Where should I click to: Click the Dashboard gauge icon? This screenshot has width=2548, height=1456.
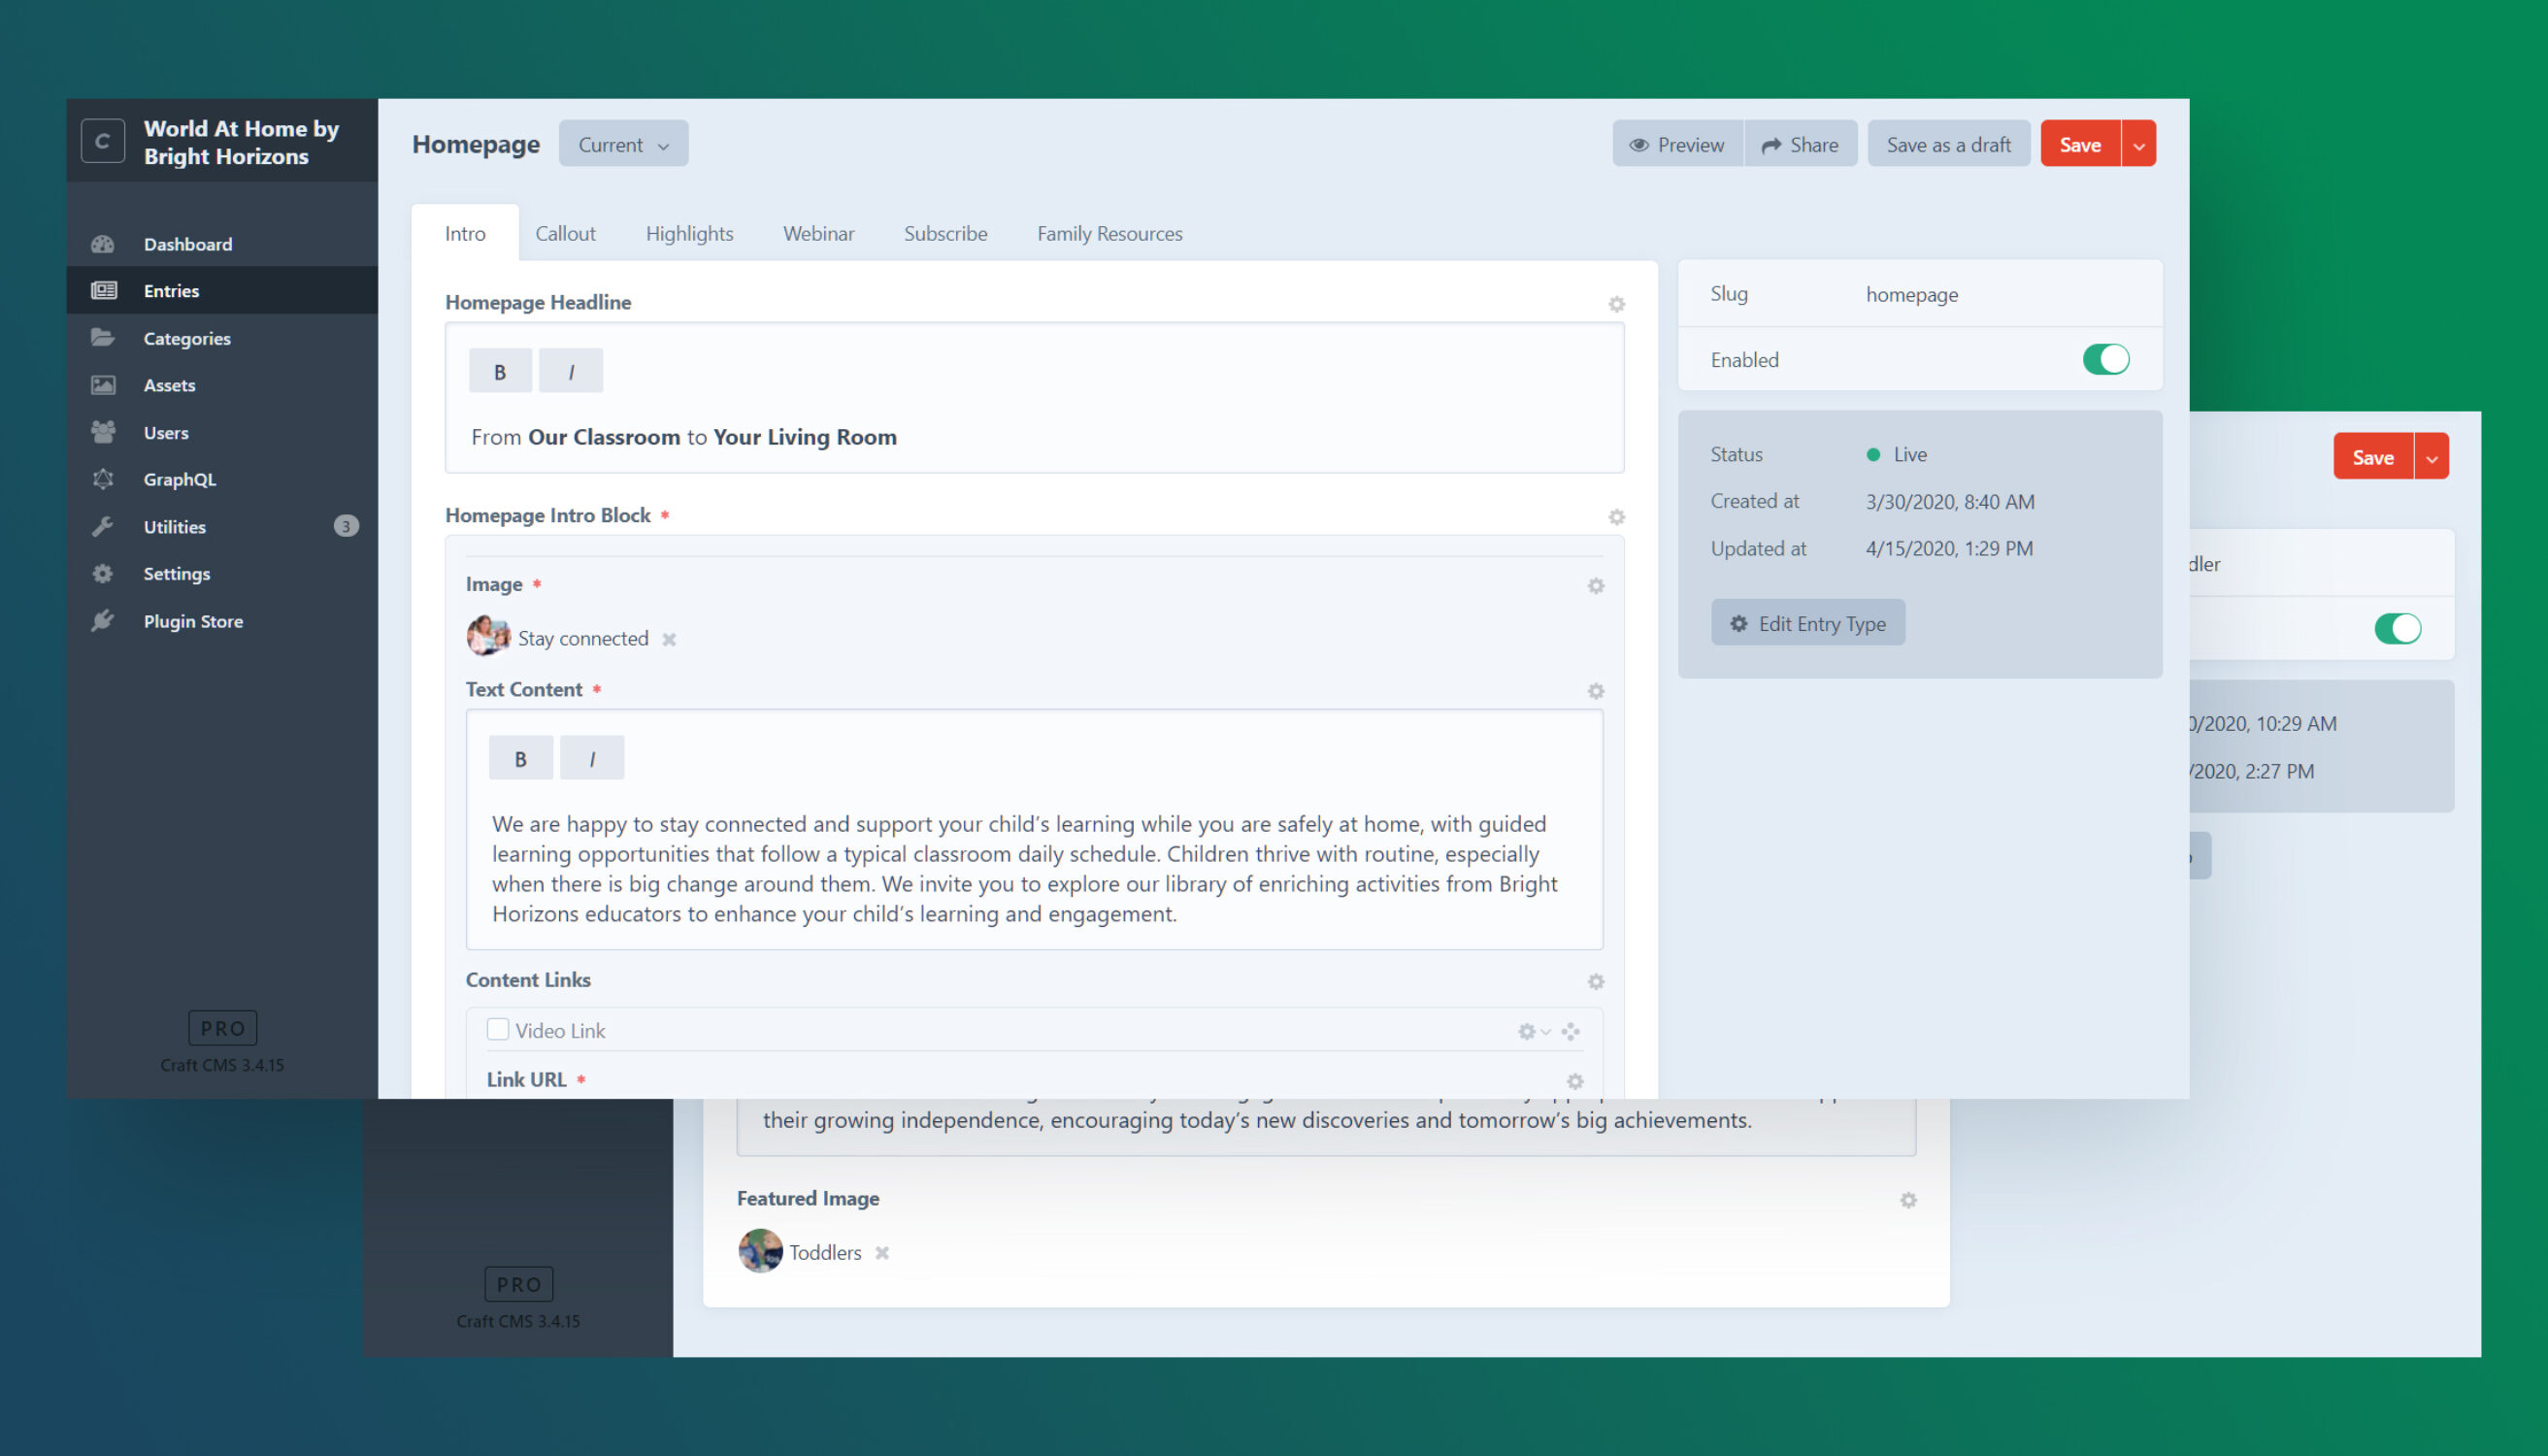click(x=103, y=244)
